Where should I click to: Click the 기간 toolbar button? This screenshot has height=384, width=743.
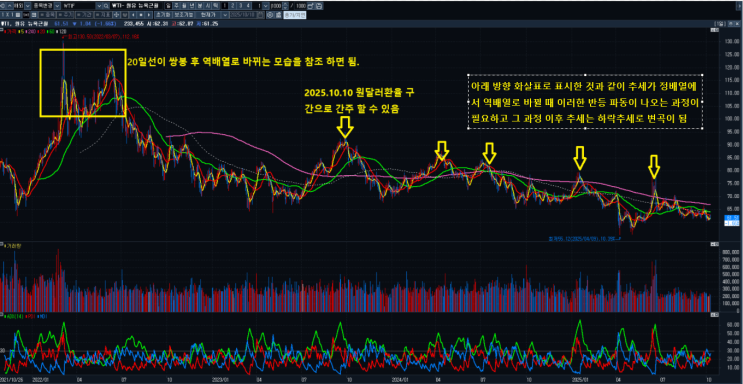[84, 15]
